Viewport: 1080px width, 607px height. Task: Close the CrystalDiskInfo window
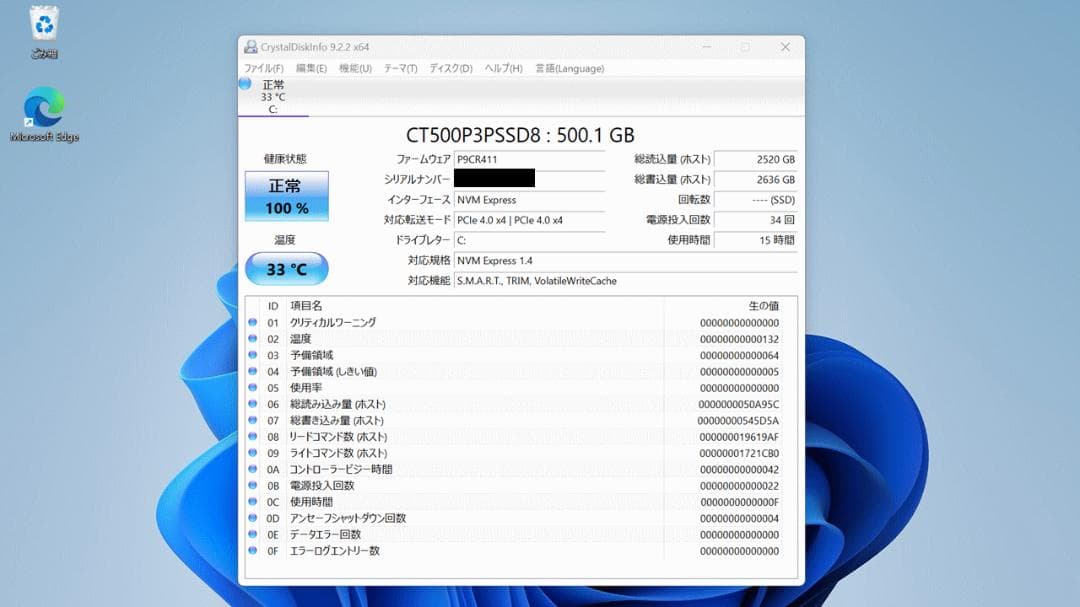785,47
